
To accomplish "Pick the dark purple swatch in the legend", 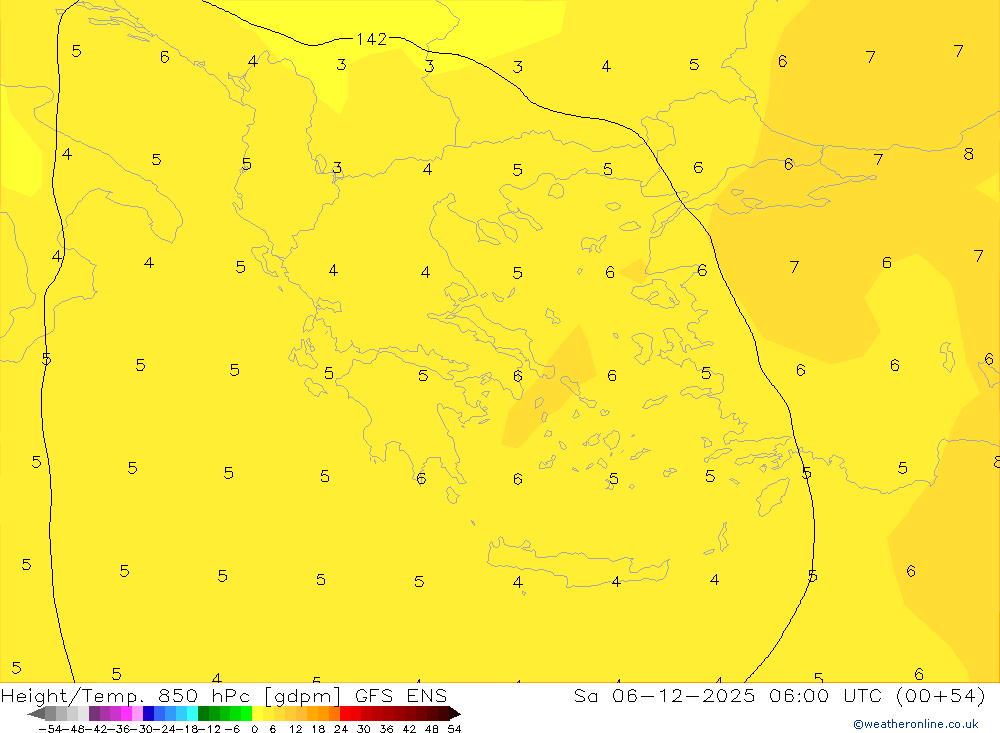I will click(x=94, y=713).
